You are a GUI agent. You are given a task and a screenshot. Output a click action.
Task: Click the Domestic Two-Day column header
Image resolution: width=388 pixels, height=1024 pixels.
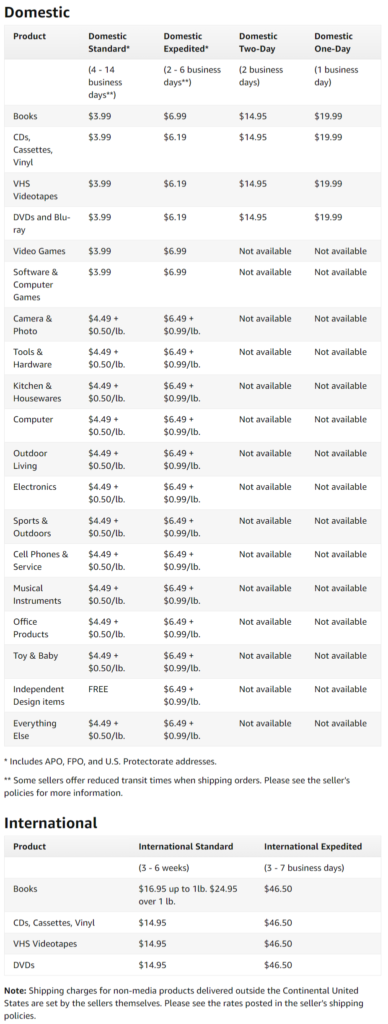258,42
